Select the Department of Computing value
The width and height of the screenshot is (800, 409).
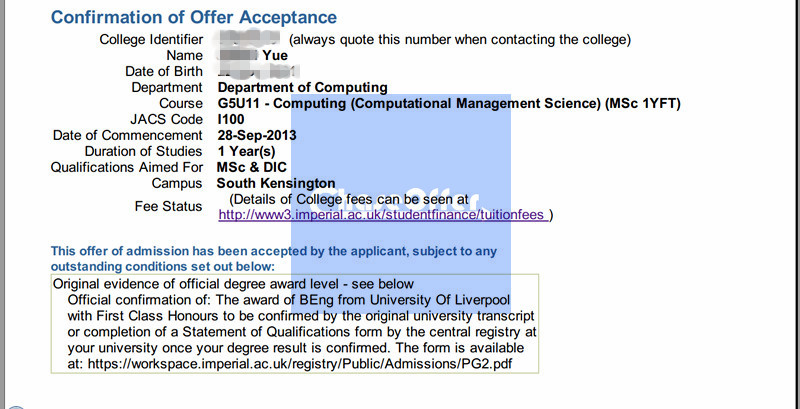tap(303, 87)
